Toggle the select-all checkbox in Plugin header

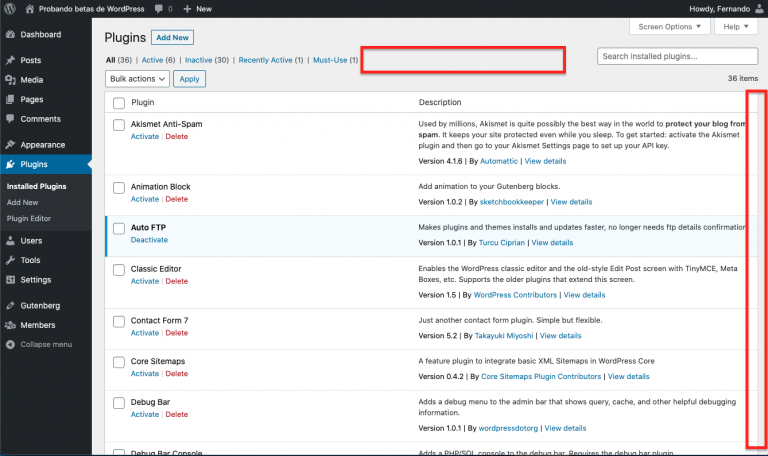pyautogui.click(x=119, y=103)
